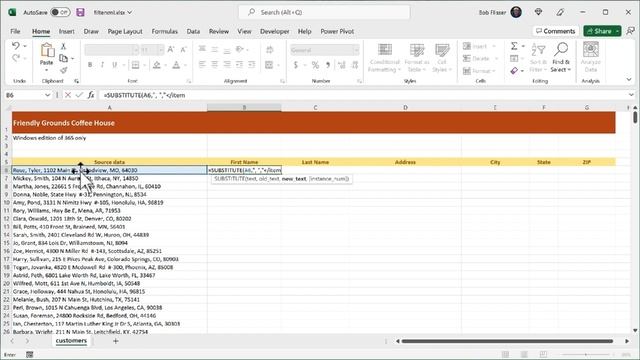The image size is (640, 360).
Task: Open Conditional Formatting menu
Action: [x=384, y=58]
